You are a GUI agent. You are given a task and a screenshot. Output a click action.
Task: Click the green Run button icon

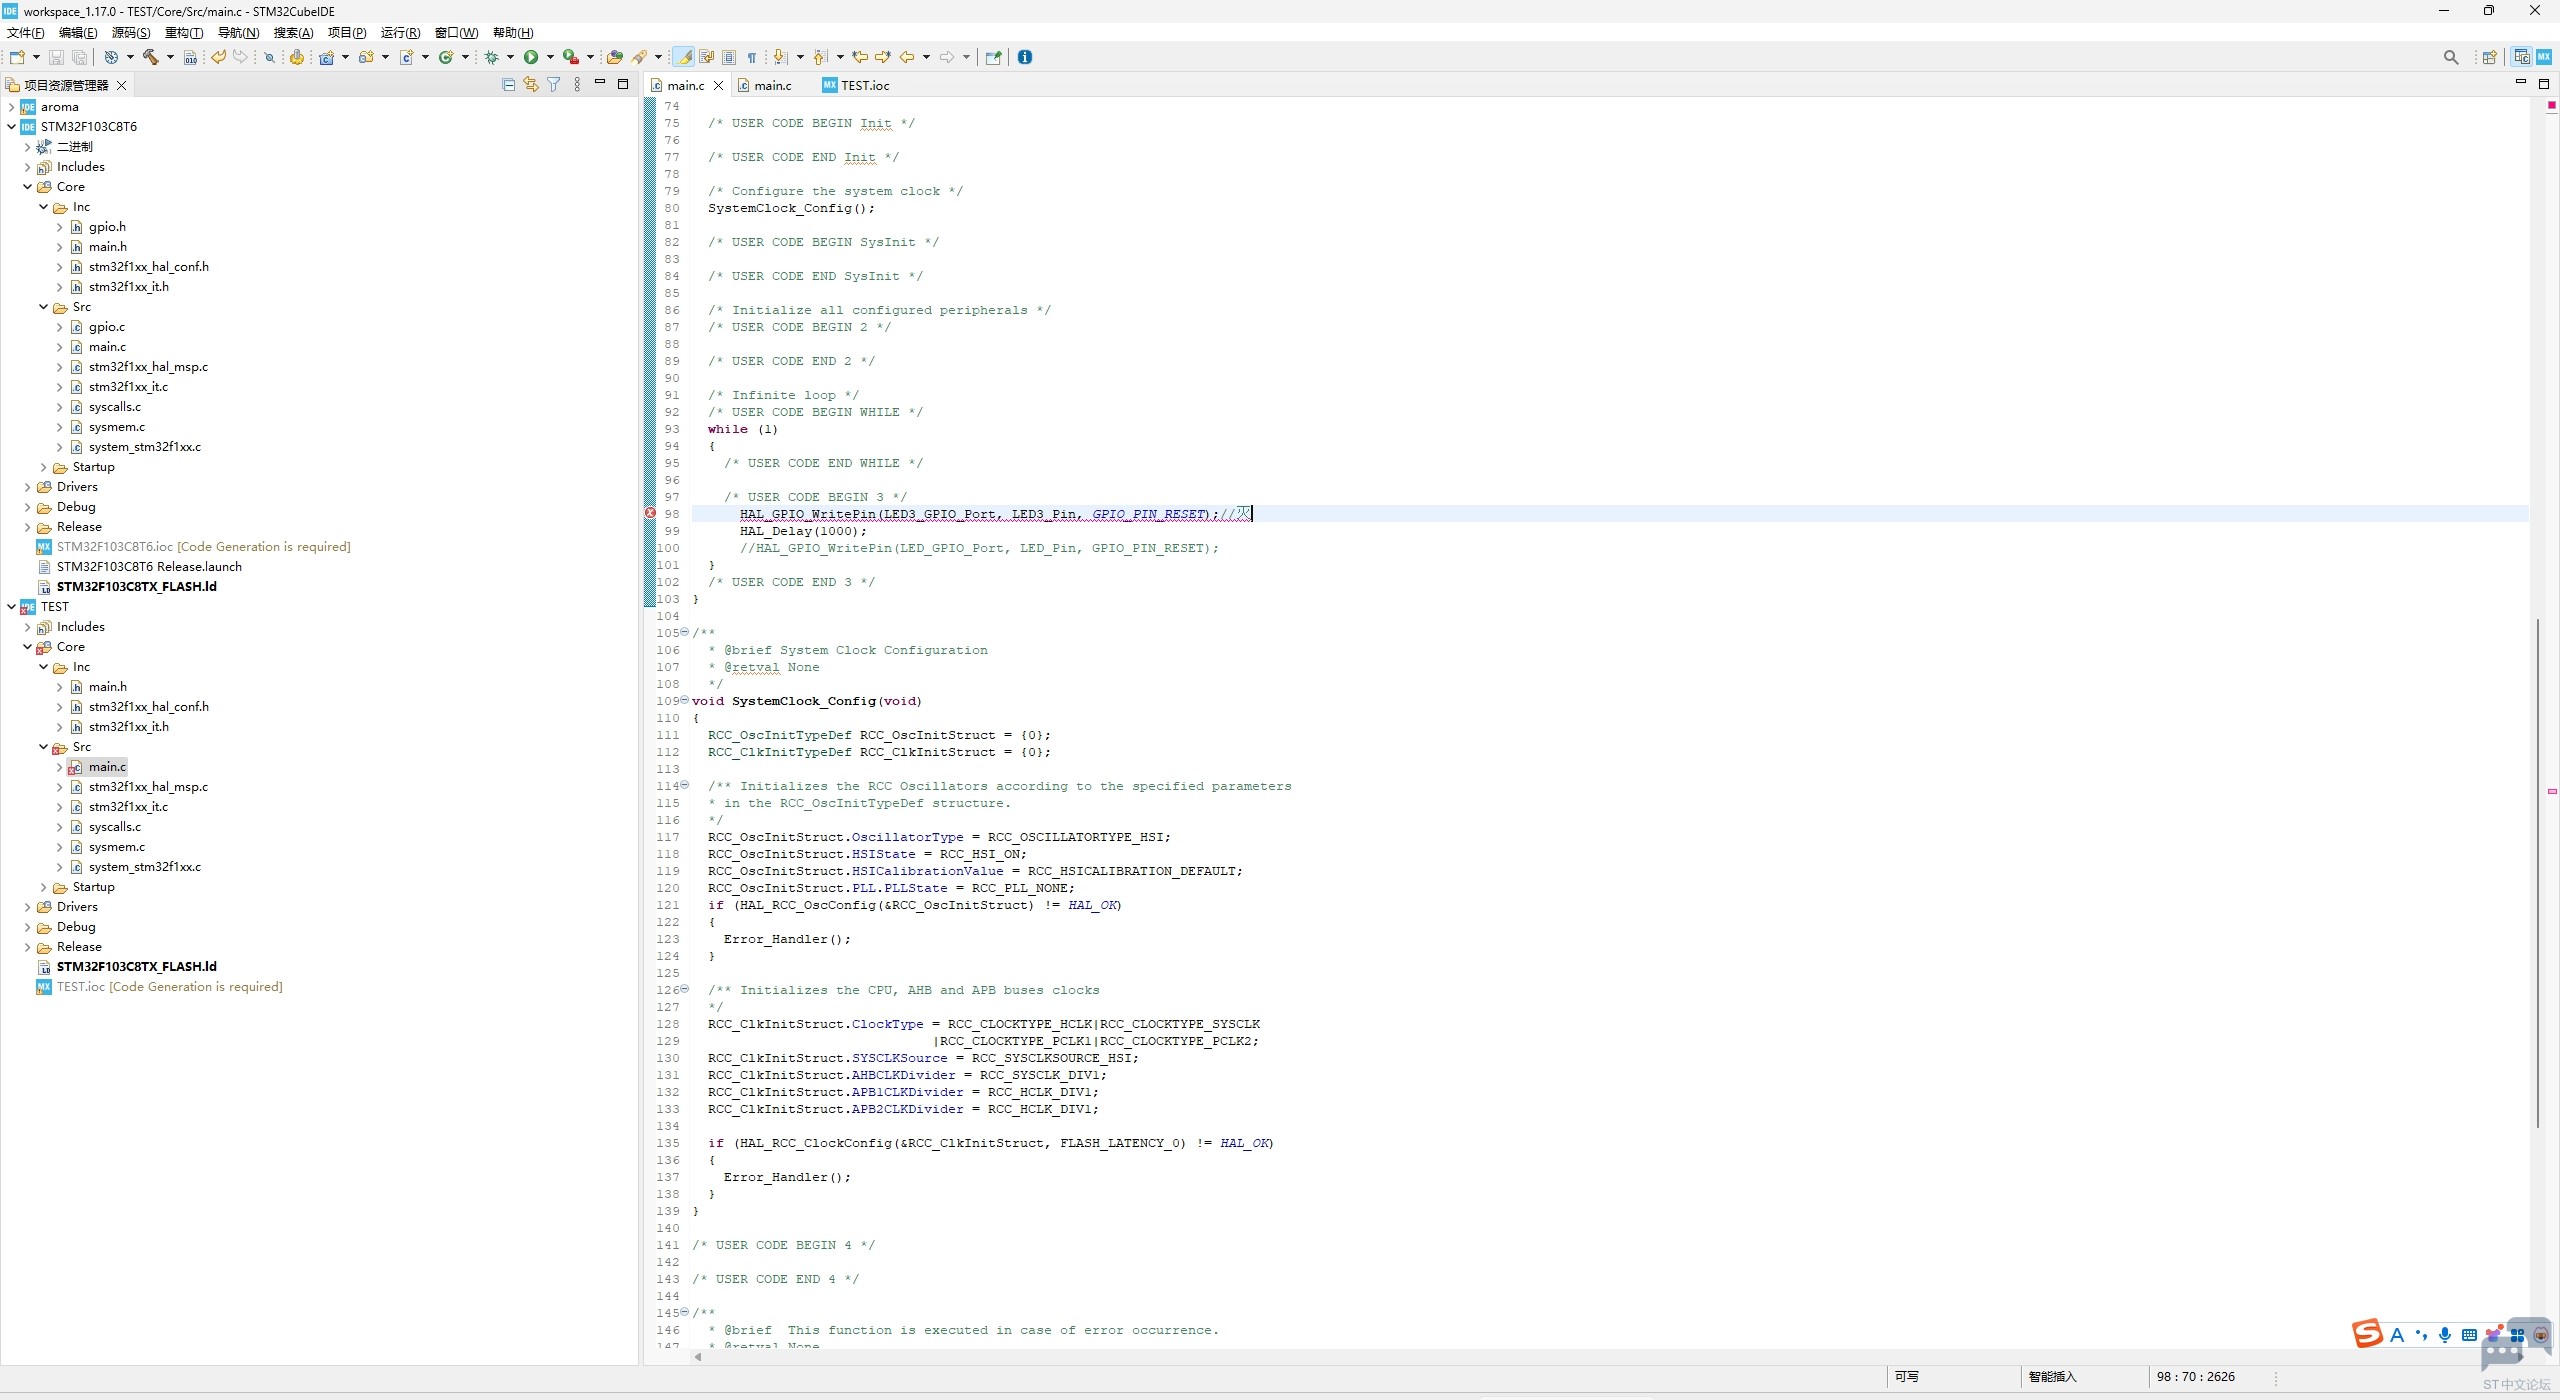click(531, 57)
